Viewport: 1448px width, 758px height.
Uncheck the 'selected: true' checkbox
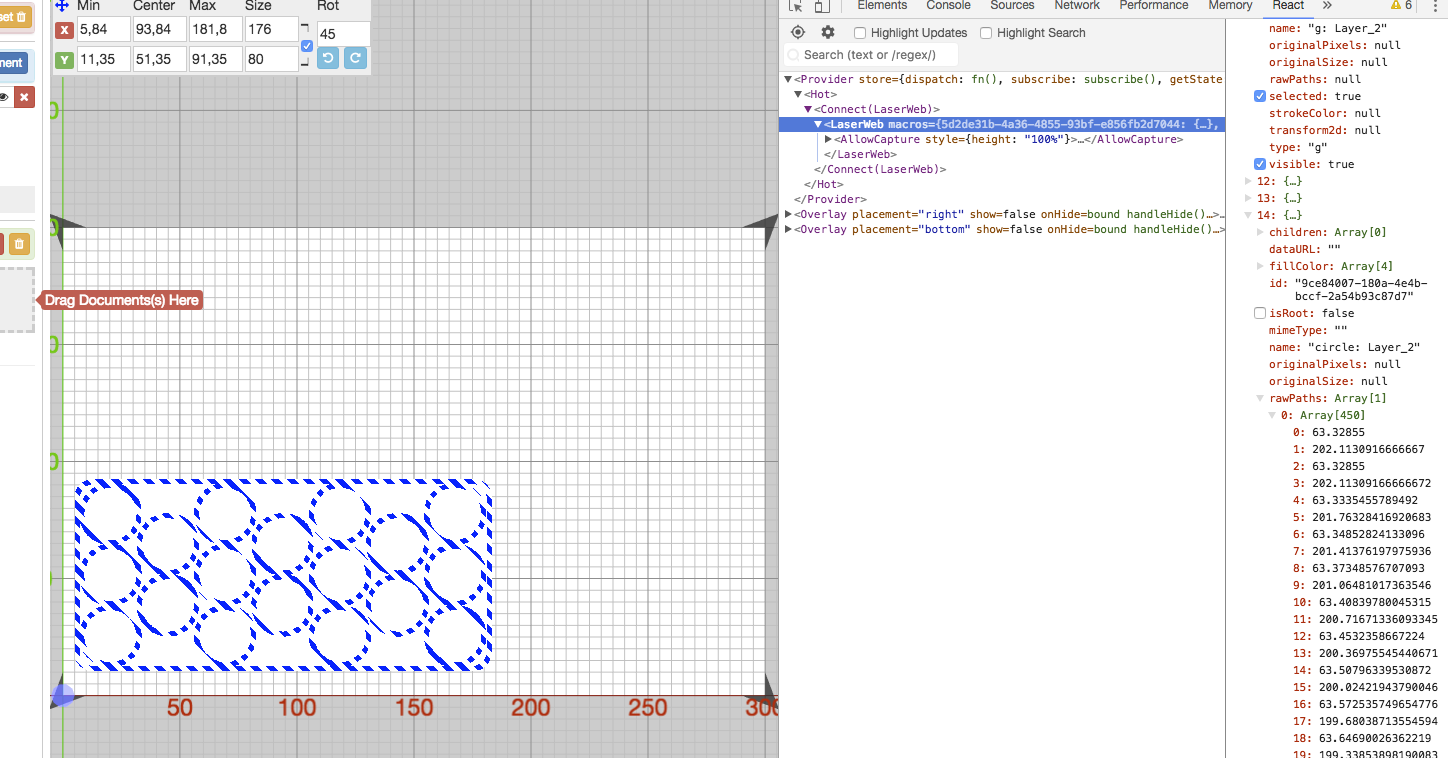(1260, 96)
